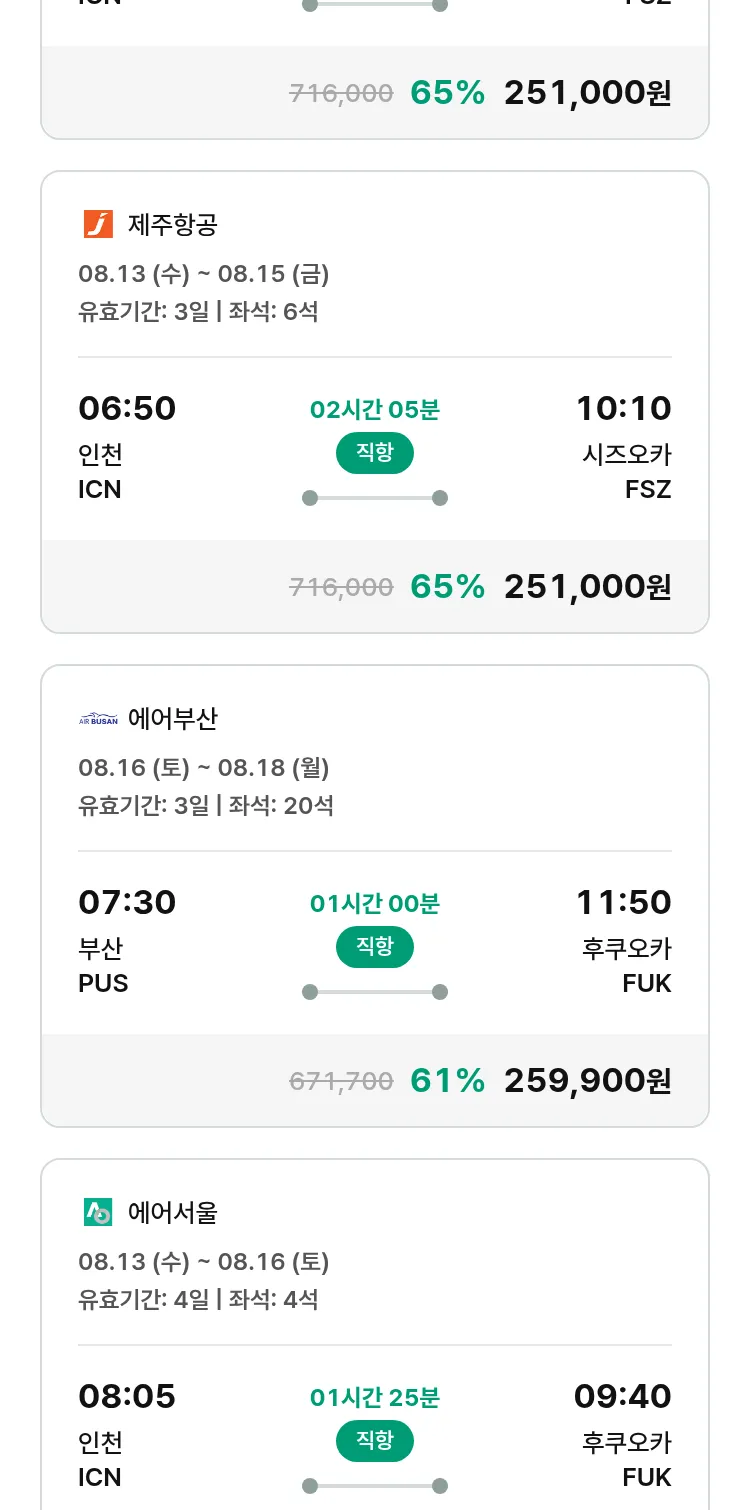Select the 에어서울 airline name
The image size is (750, 1510).
point(173,1213)
